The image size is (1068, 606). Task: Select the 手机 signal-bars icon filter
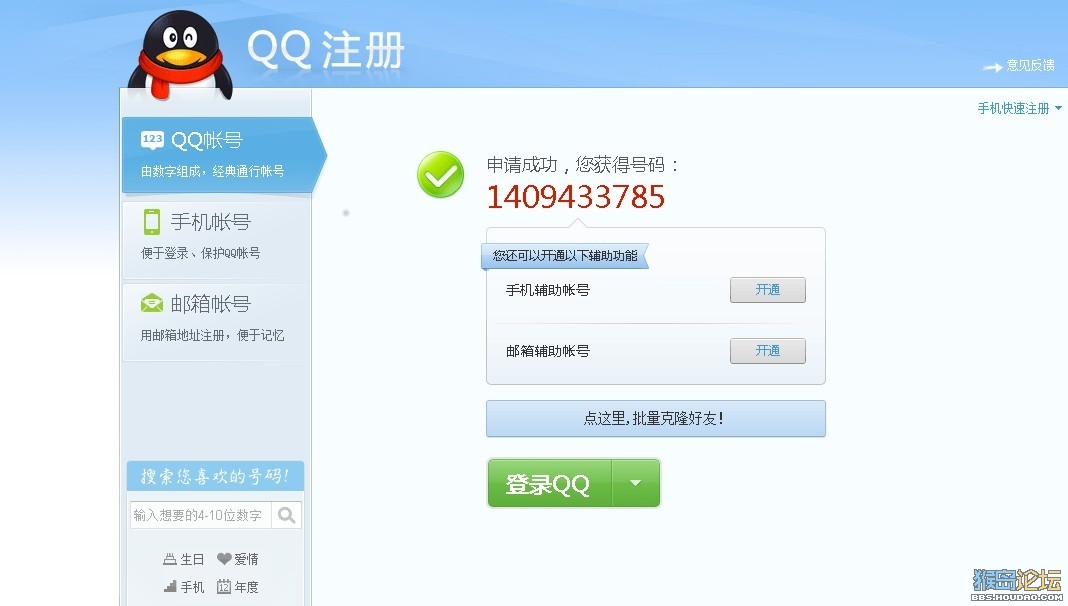point(170,586)
